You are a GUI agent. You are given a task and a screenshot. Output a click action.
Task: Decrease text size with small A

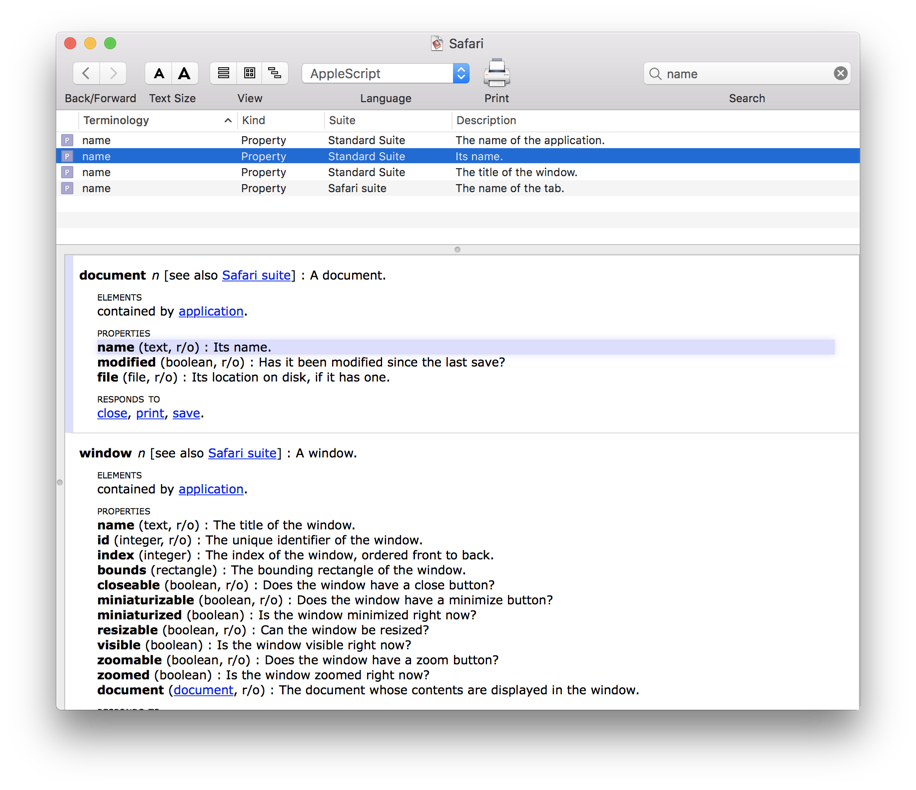(x=159, y=73)
